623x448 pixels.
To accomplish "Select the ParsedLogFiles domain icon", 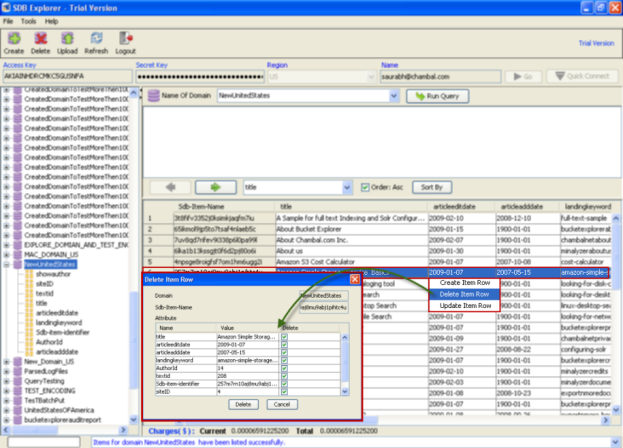I will pos(17,371).
